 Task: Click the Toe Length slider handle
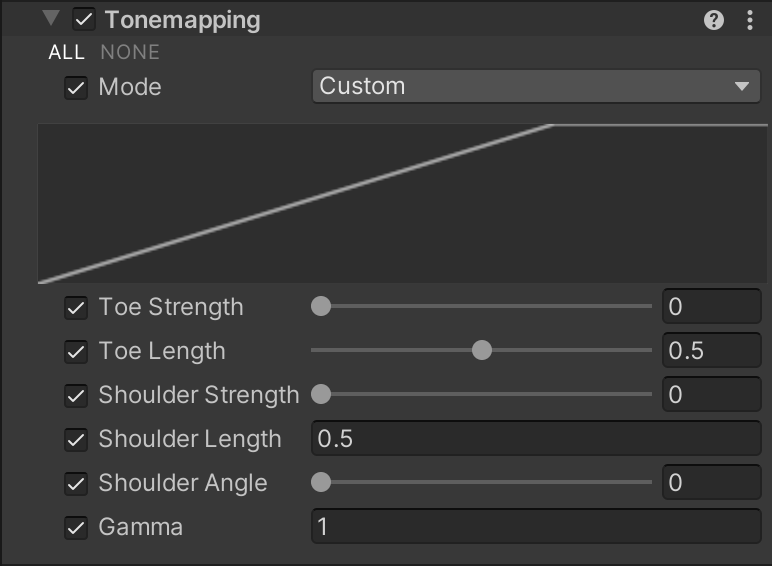(x=482, y=351)
